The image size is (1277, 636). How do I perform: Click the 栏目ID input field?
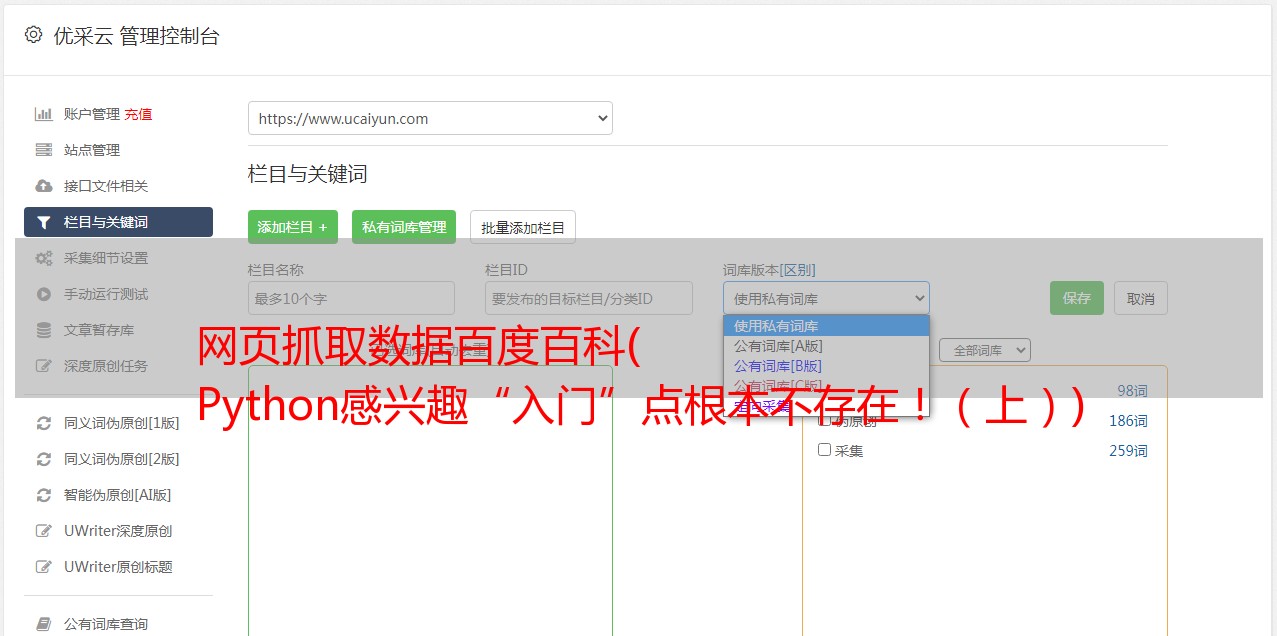point(588,298)
